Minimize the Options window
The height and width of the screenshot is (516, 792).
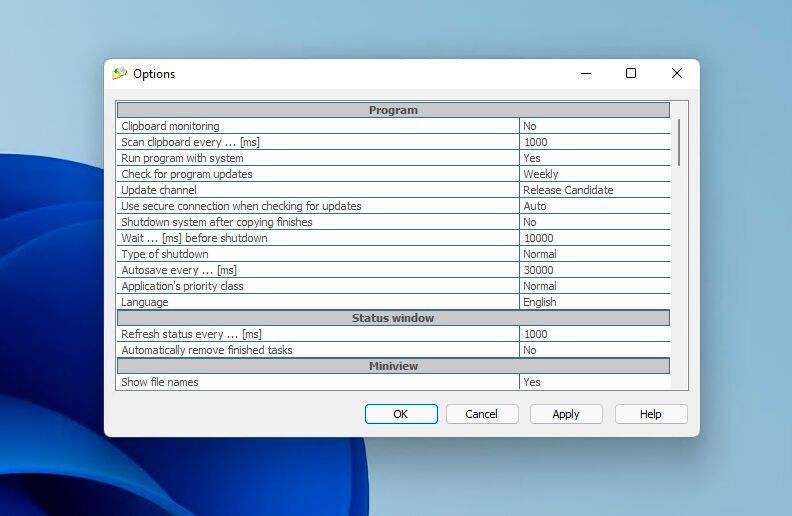tap(586, 74)
